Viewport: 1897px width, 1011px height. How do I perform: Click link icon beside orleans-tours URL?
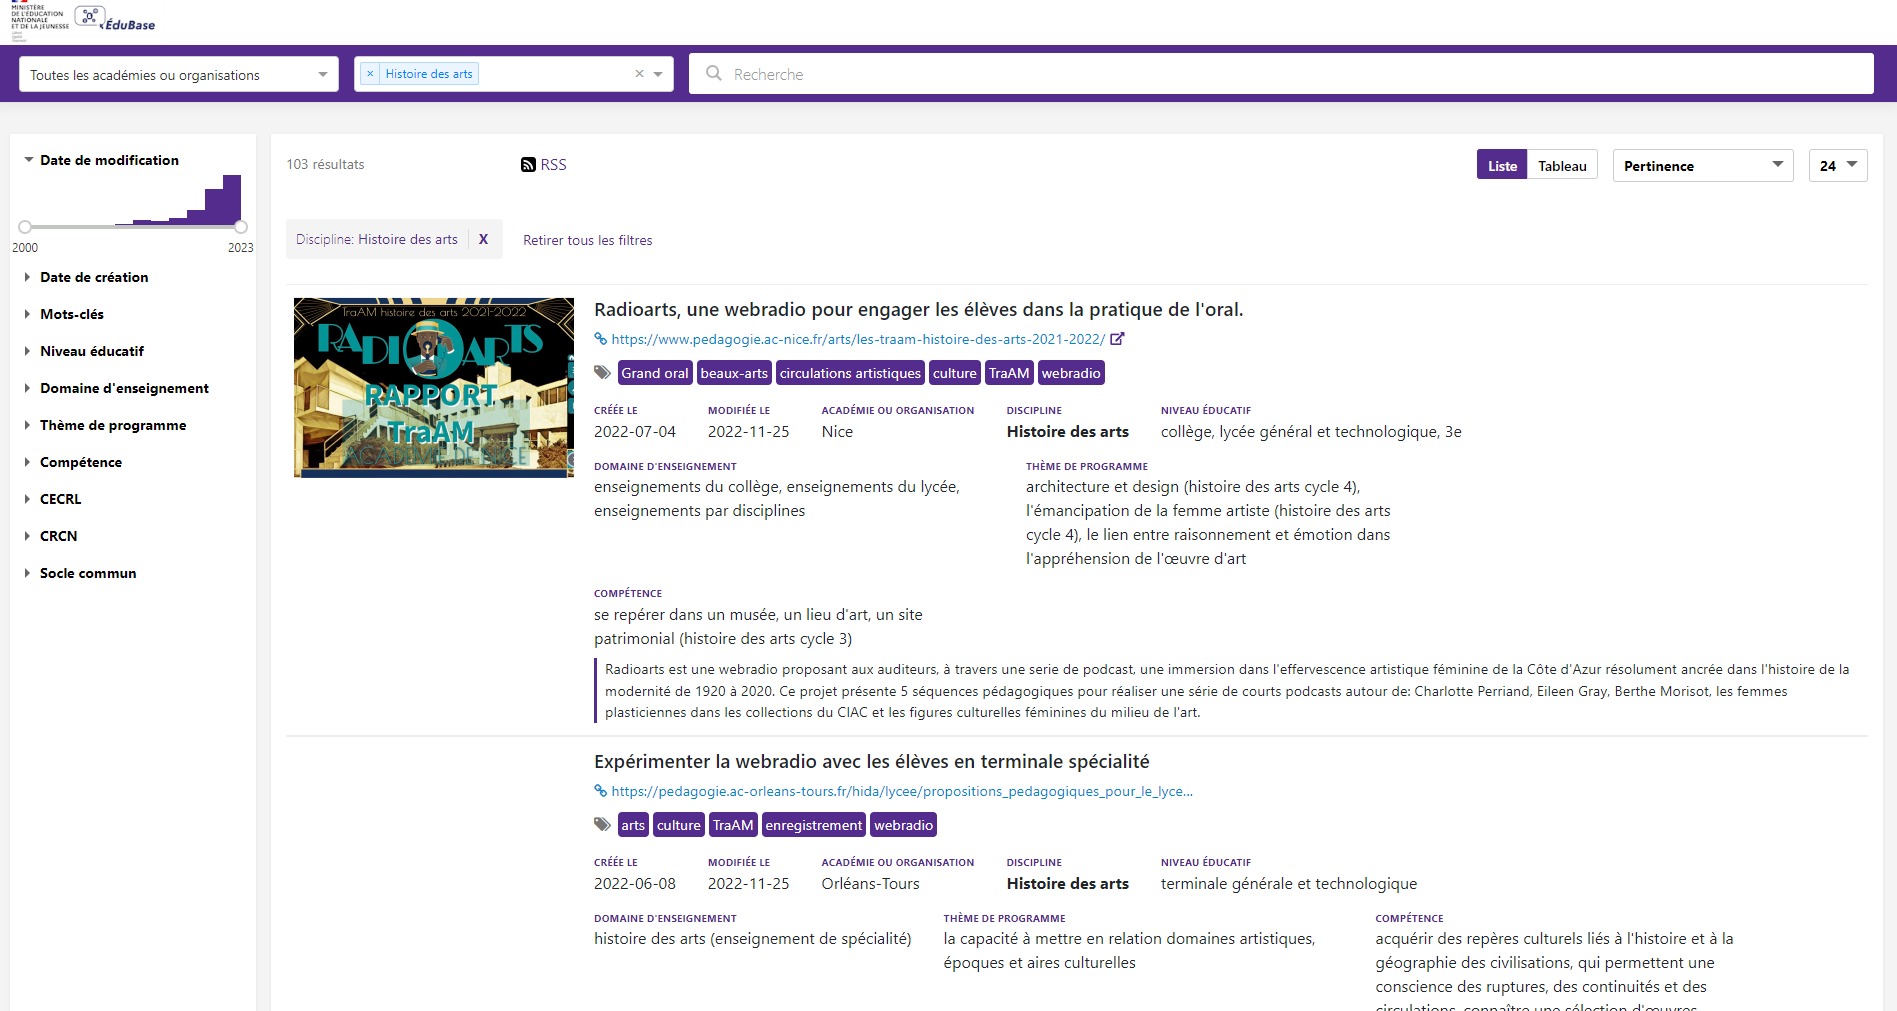(x=601, y=791)
